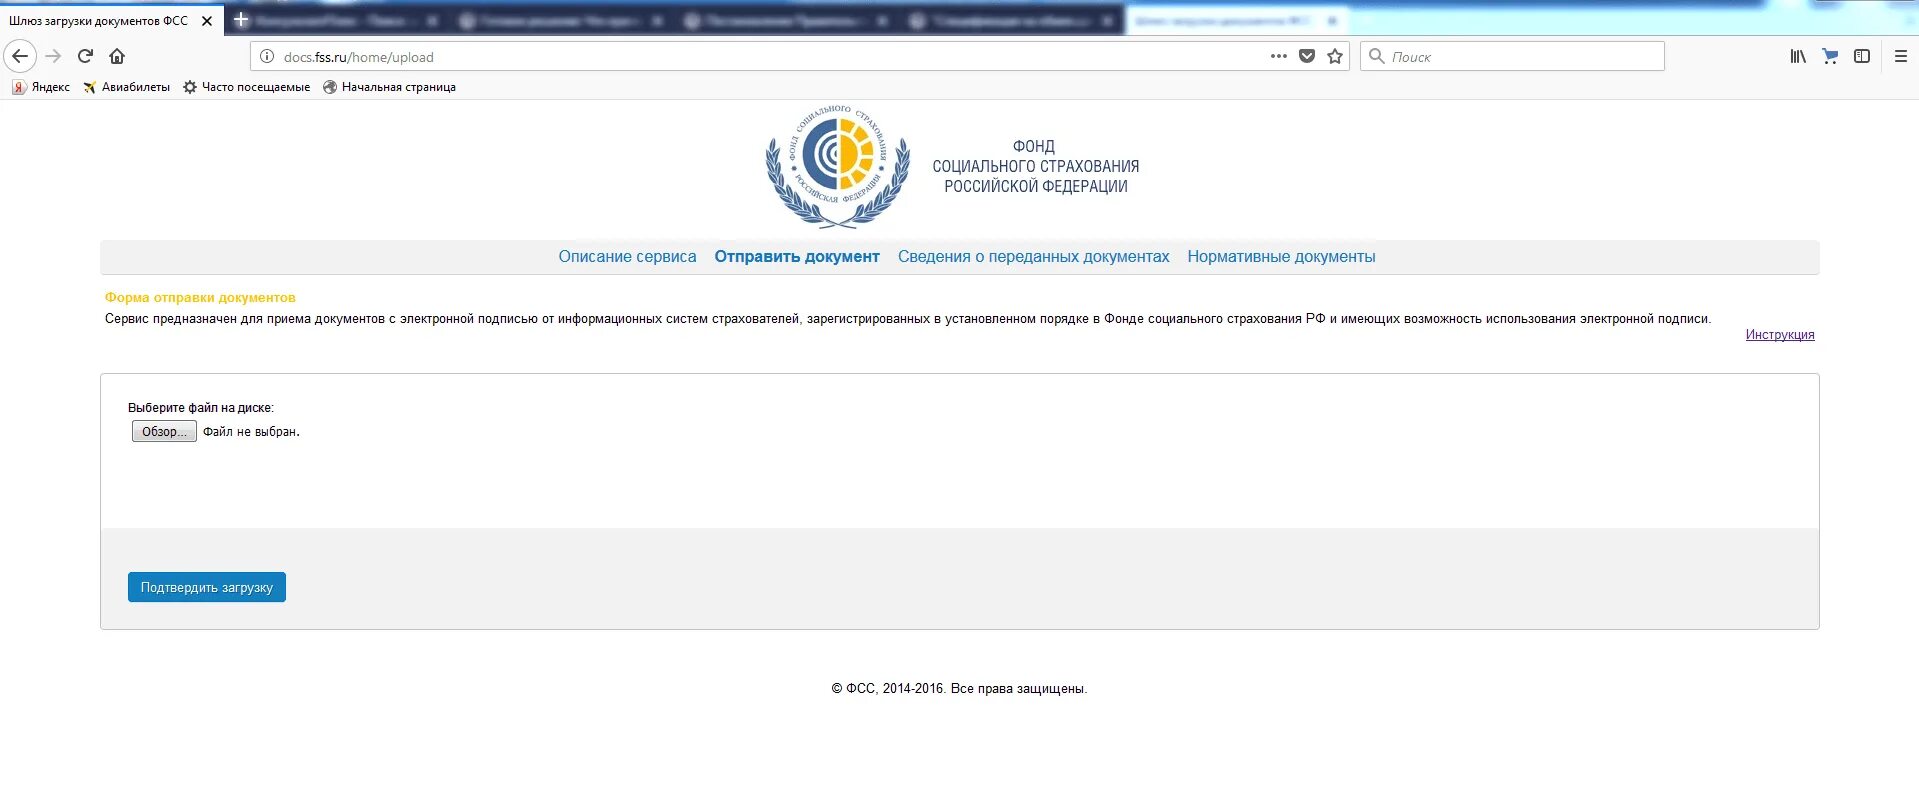
Task: Click the 'Обзор...' file browse button
Action: pyautogui.click(x=164, y=431)
